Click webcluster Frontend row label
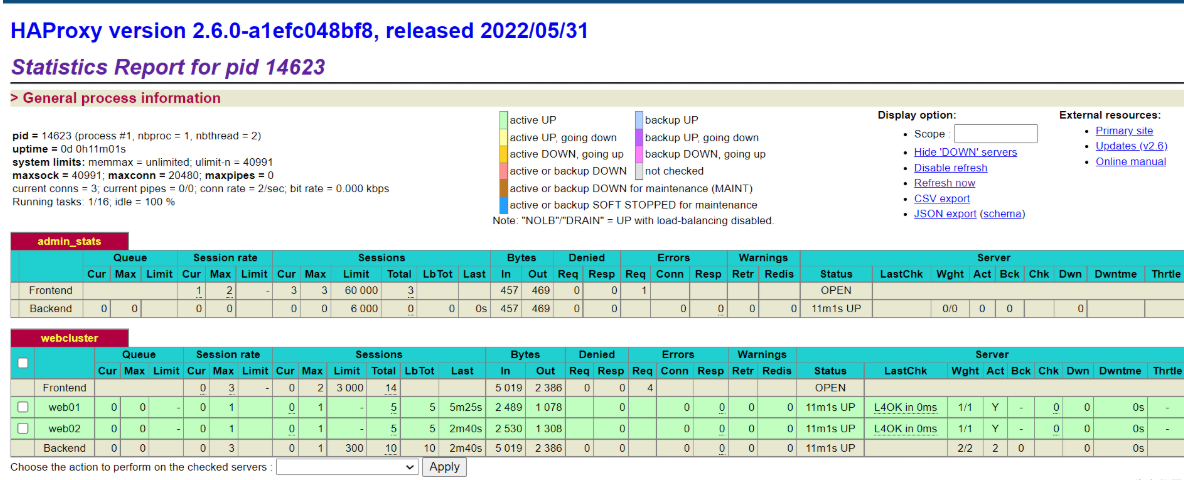Screen dimensions: 1184x480 point(64,388)
